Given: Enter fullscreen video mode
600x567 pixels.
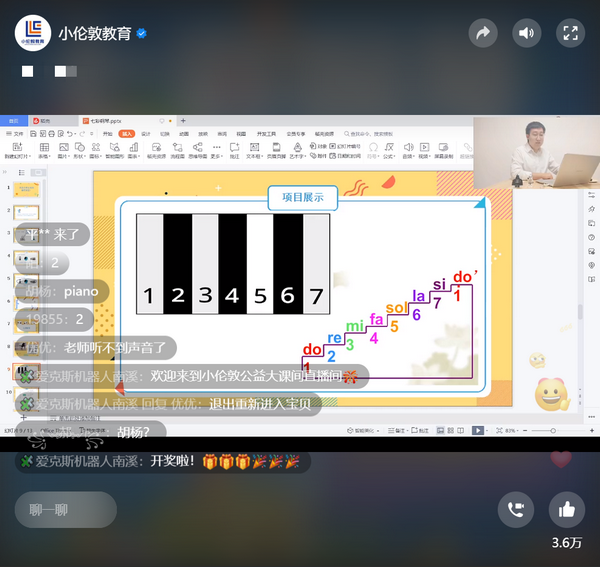Looking at the screenshot, I should coord(570,33).
